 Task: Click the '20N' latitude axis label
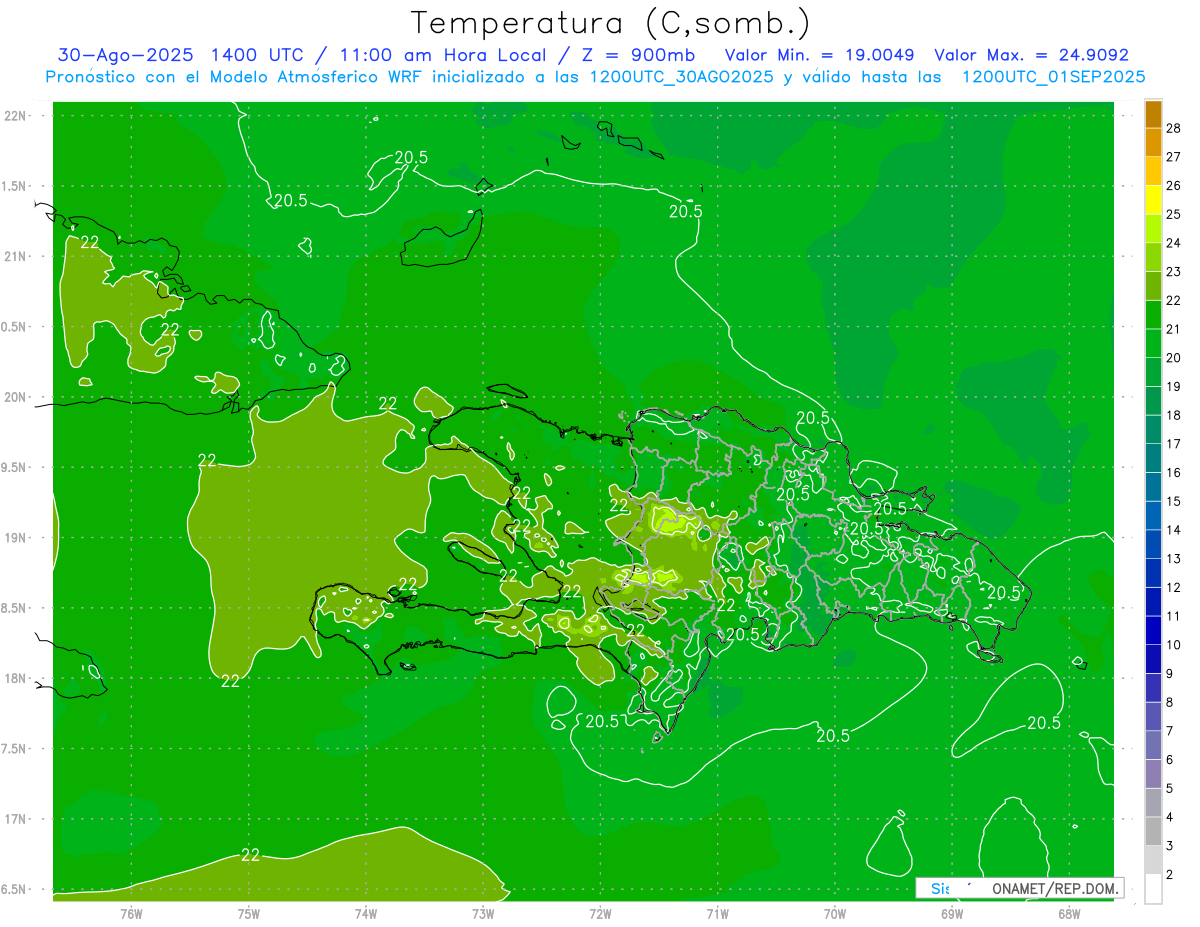click(x=16, y=397)
